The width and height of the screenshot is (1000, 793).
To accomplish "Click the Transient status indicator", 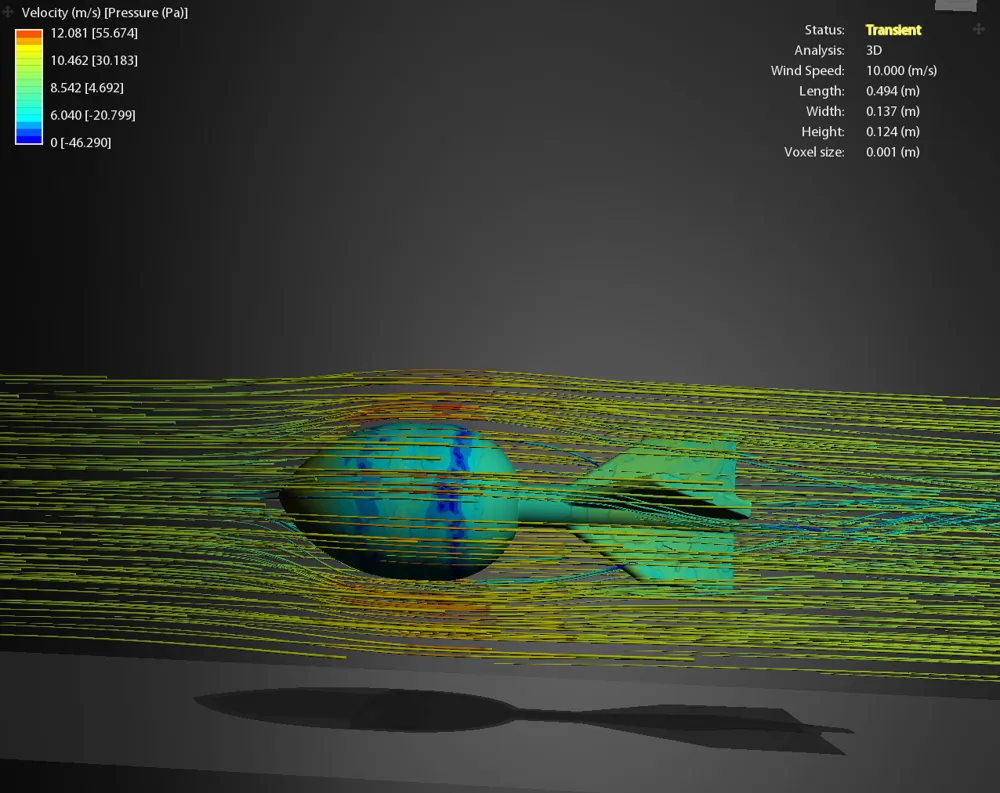I will point(893,30).
